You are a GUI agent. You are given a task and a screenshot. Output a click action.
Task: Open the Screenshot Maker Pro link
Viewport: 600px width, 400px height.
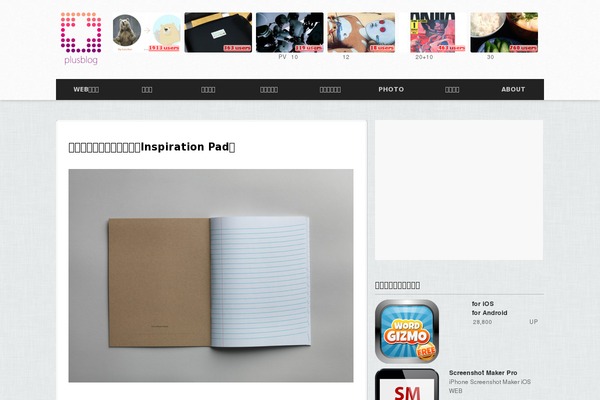[x=483, y=373]
